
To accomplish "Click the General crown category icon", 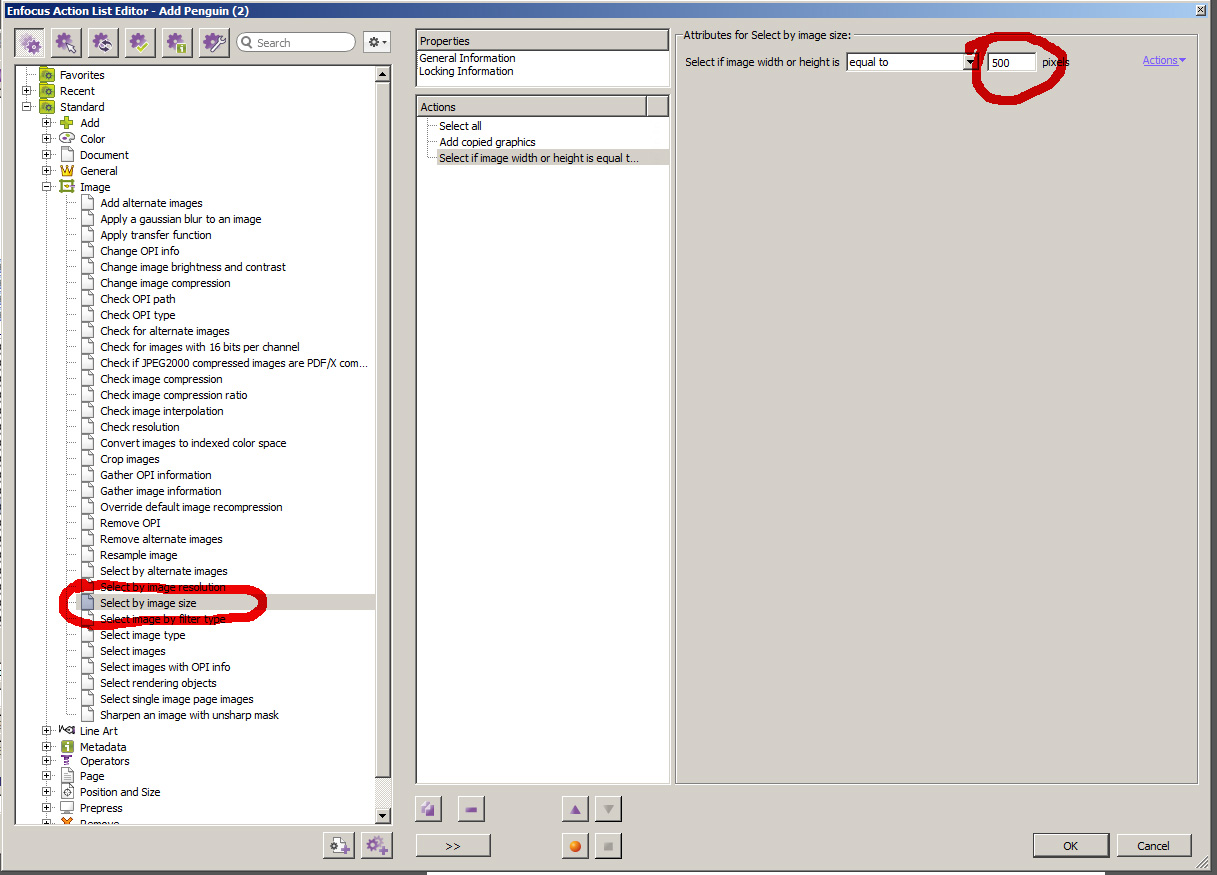I will pyautogui.click(x=67, y=171).
